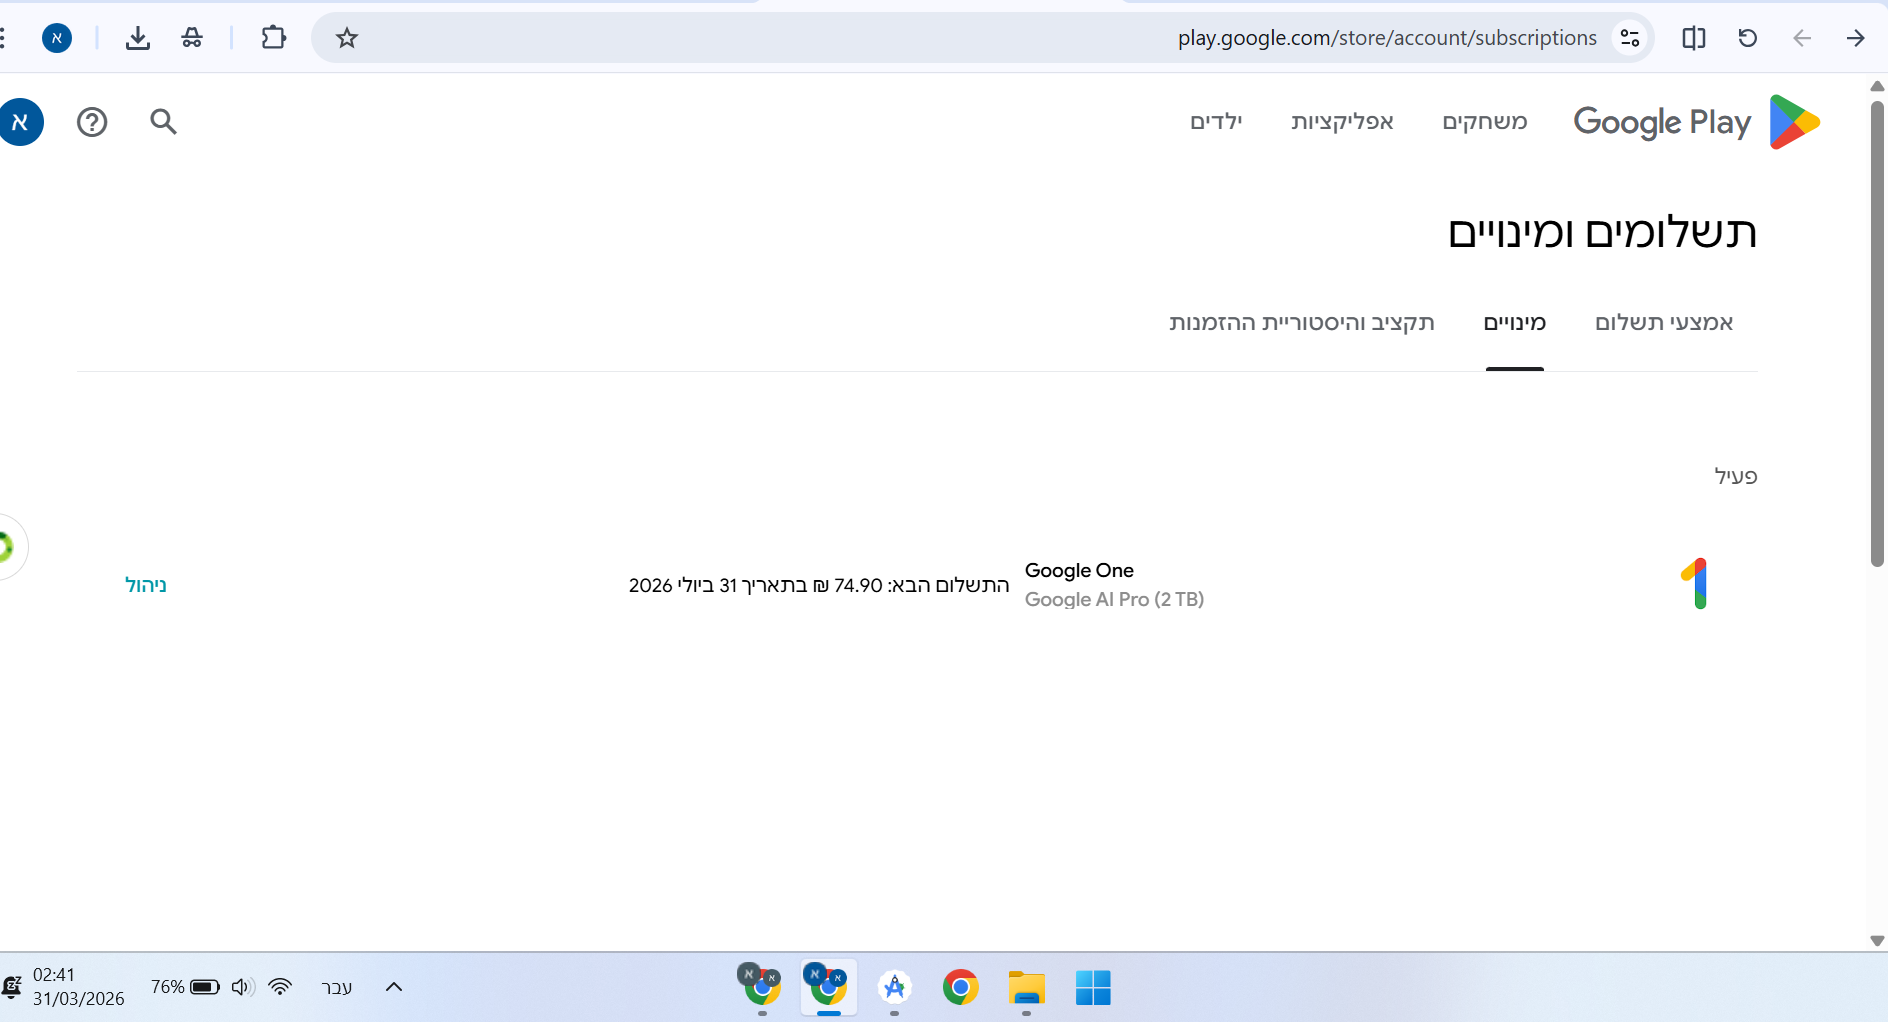Open the help question mark icon
Screen dimensions: 1888x1022
[x=92, y=122]
